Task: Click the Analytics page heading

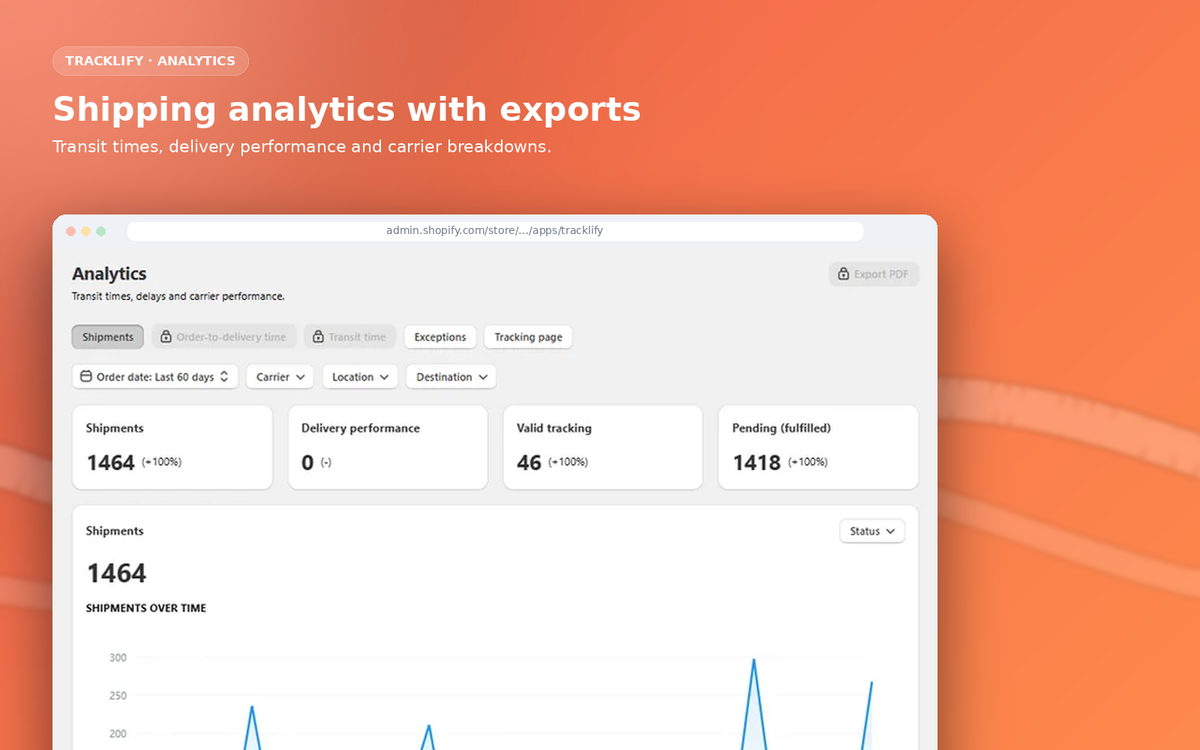Action: 109,274
